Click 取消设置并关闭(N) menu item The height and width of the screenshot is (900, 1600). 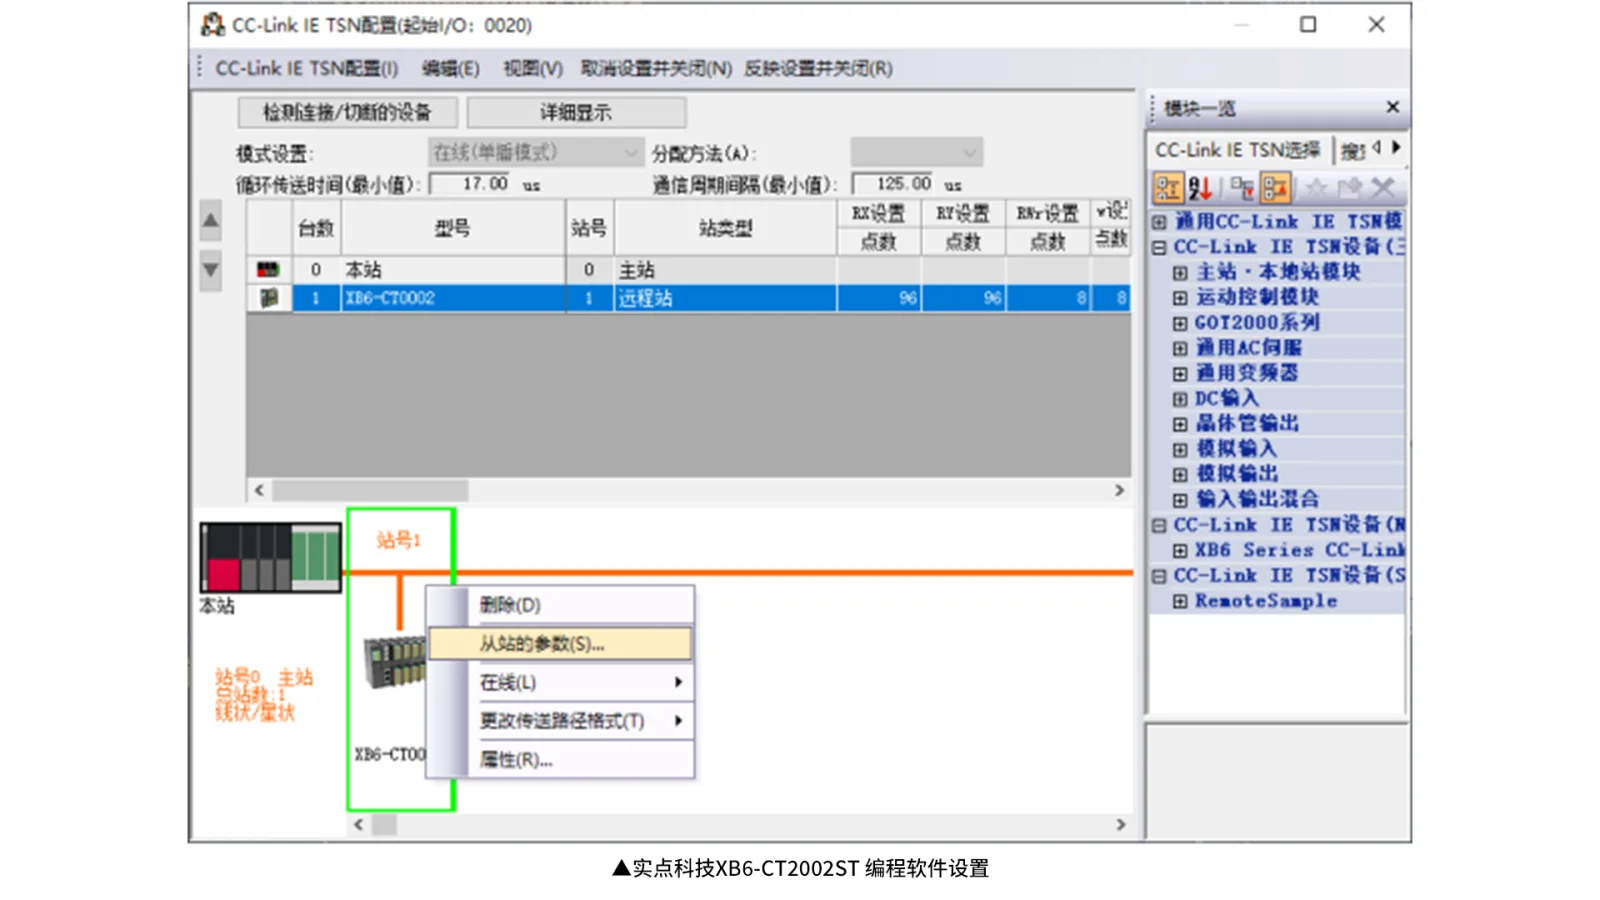656,68
